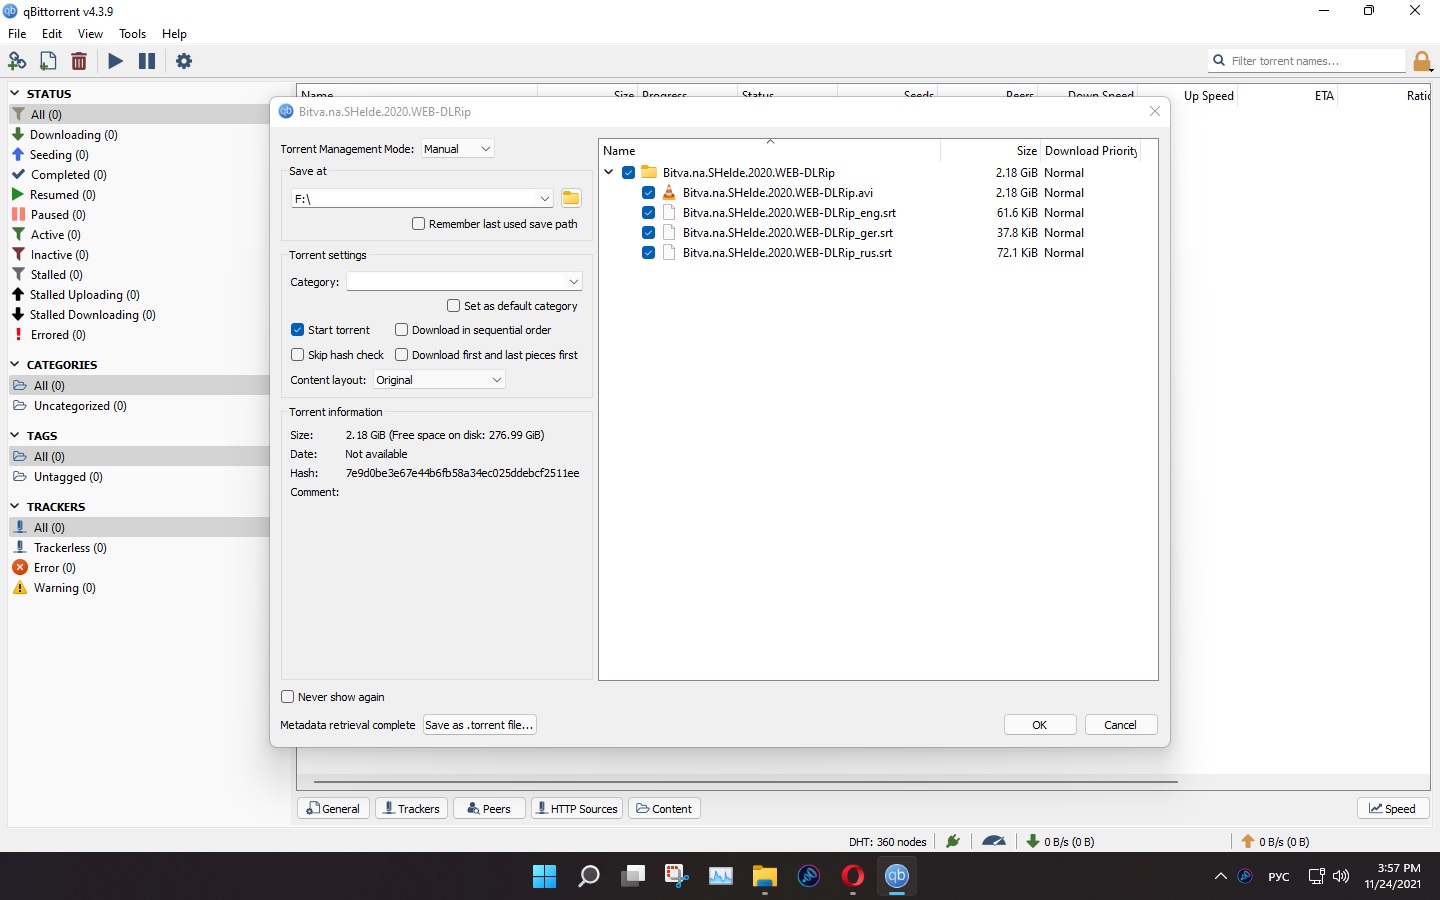Open the Content layout dropdown
The width and height of the screenshot is (1440, 900).
[x=439, y=380]
